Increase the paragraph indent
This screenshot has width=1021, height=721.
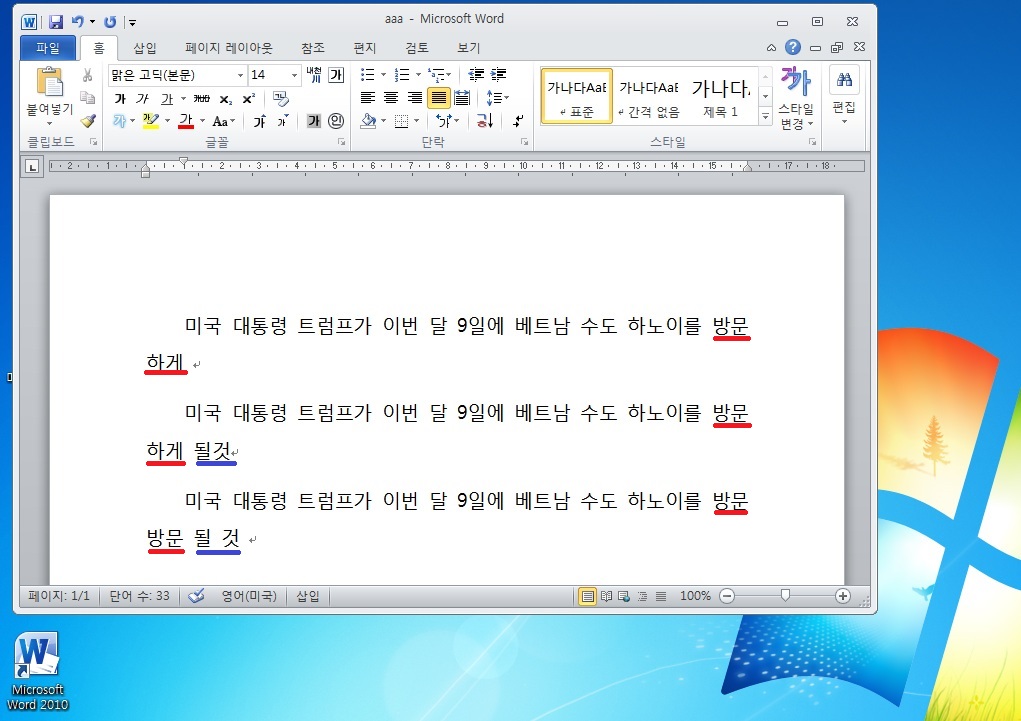tap(499, 75)
